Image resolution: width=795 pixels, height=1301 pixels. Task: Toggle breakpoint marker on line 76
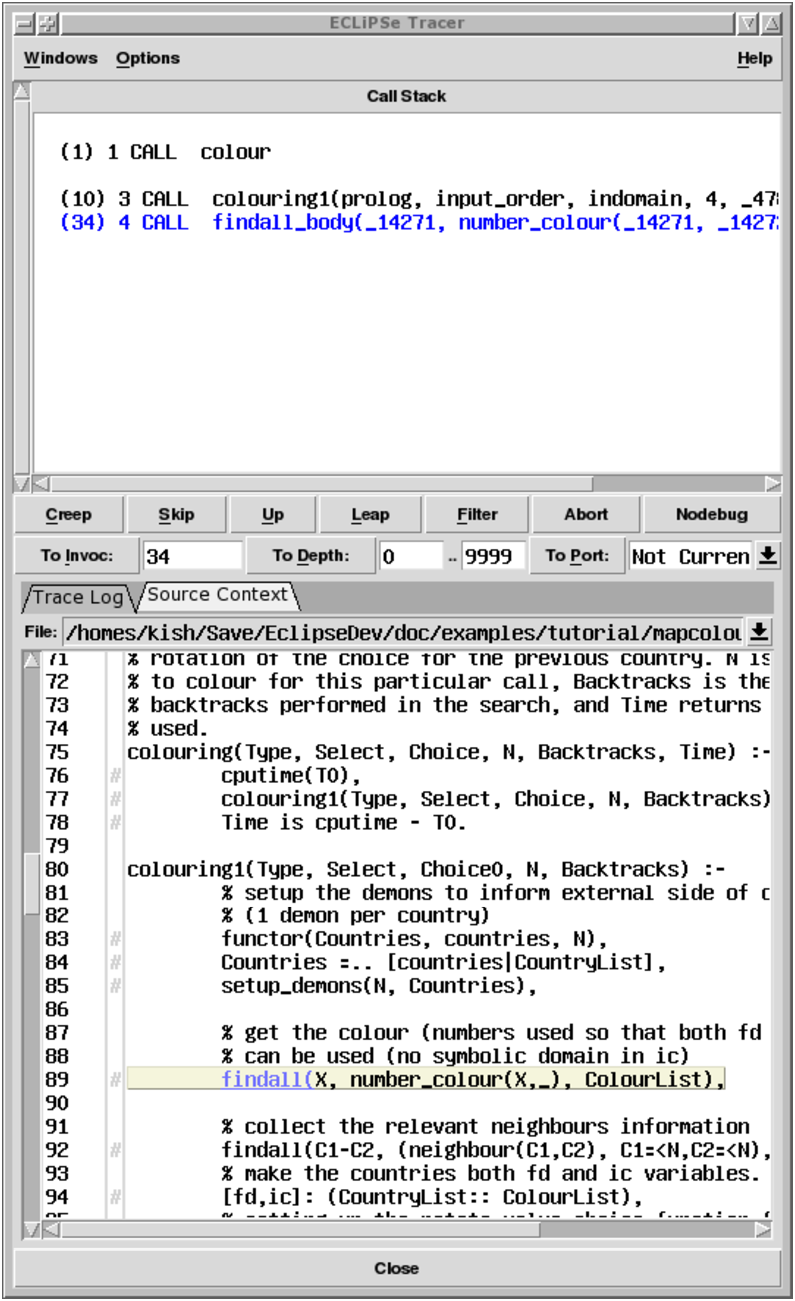[x=115, y=776]
